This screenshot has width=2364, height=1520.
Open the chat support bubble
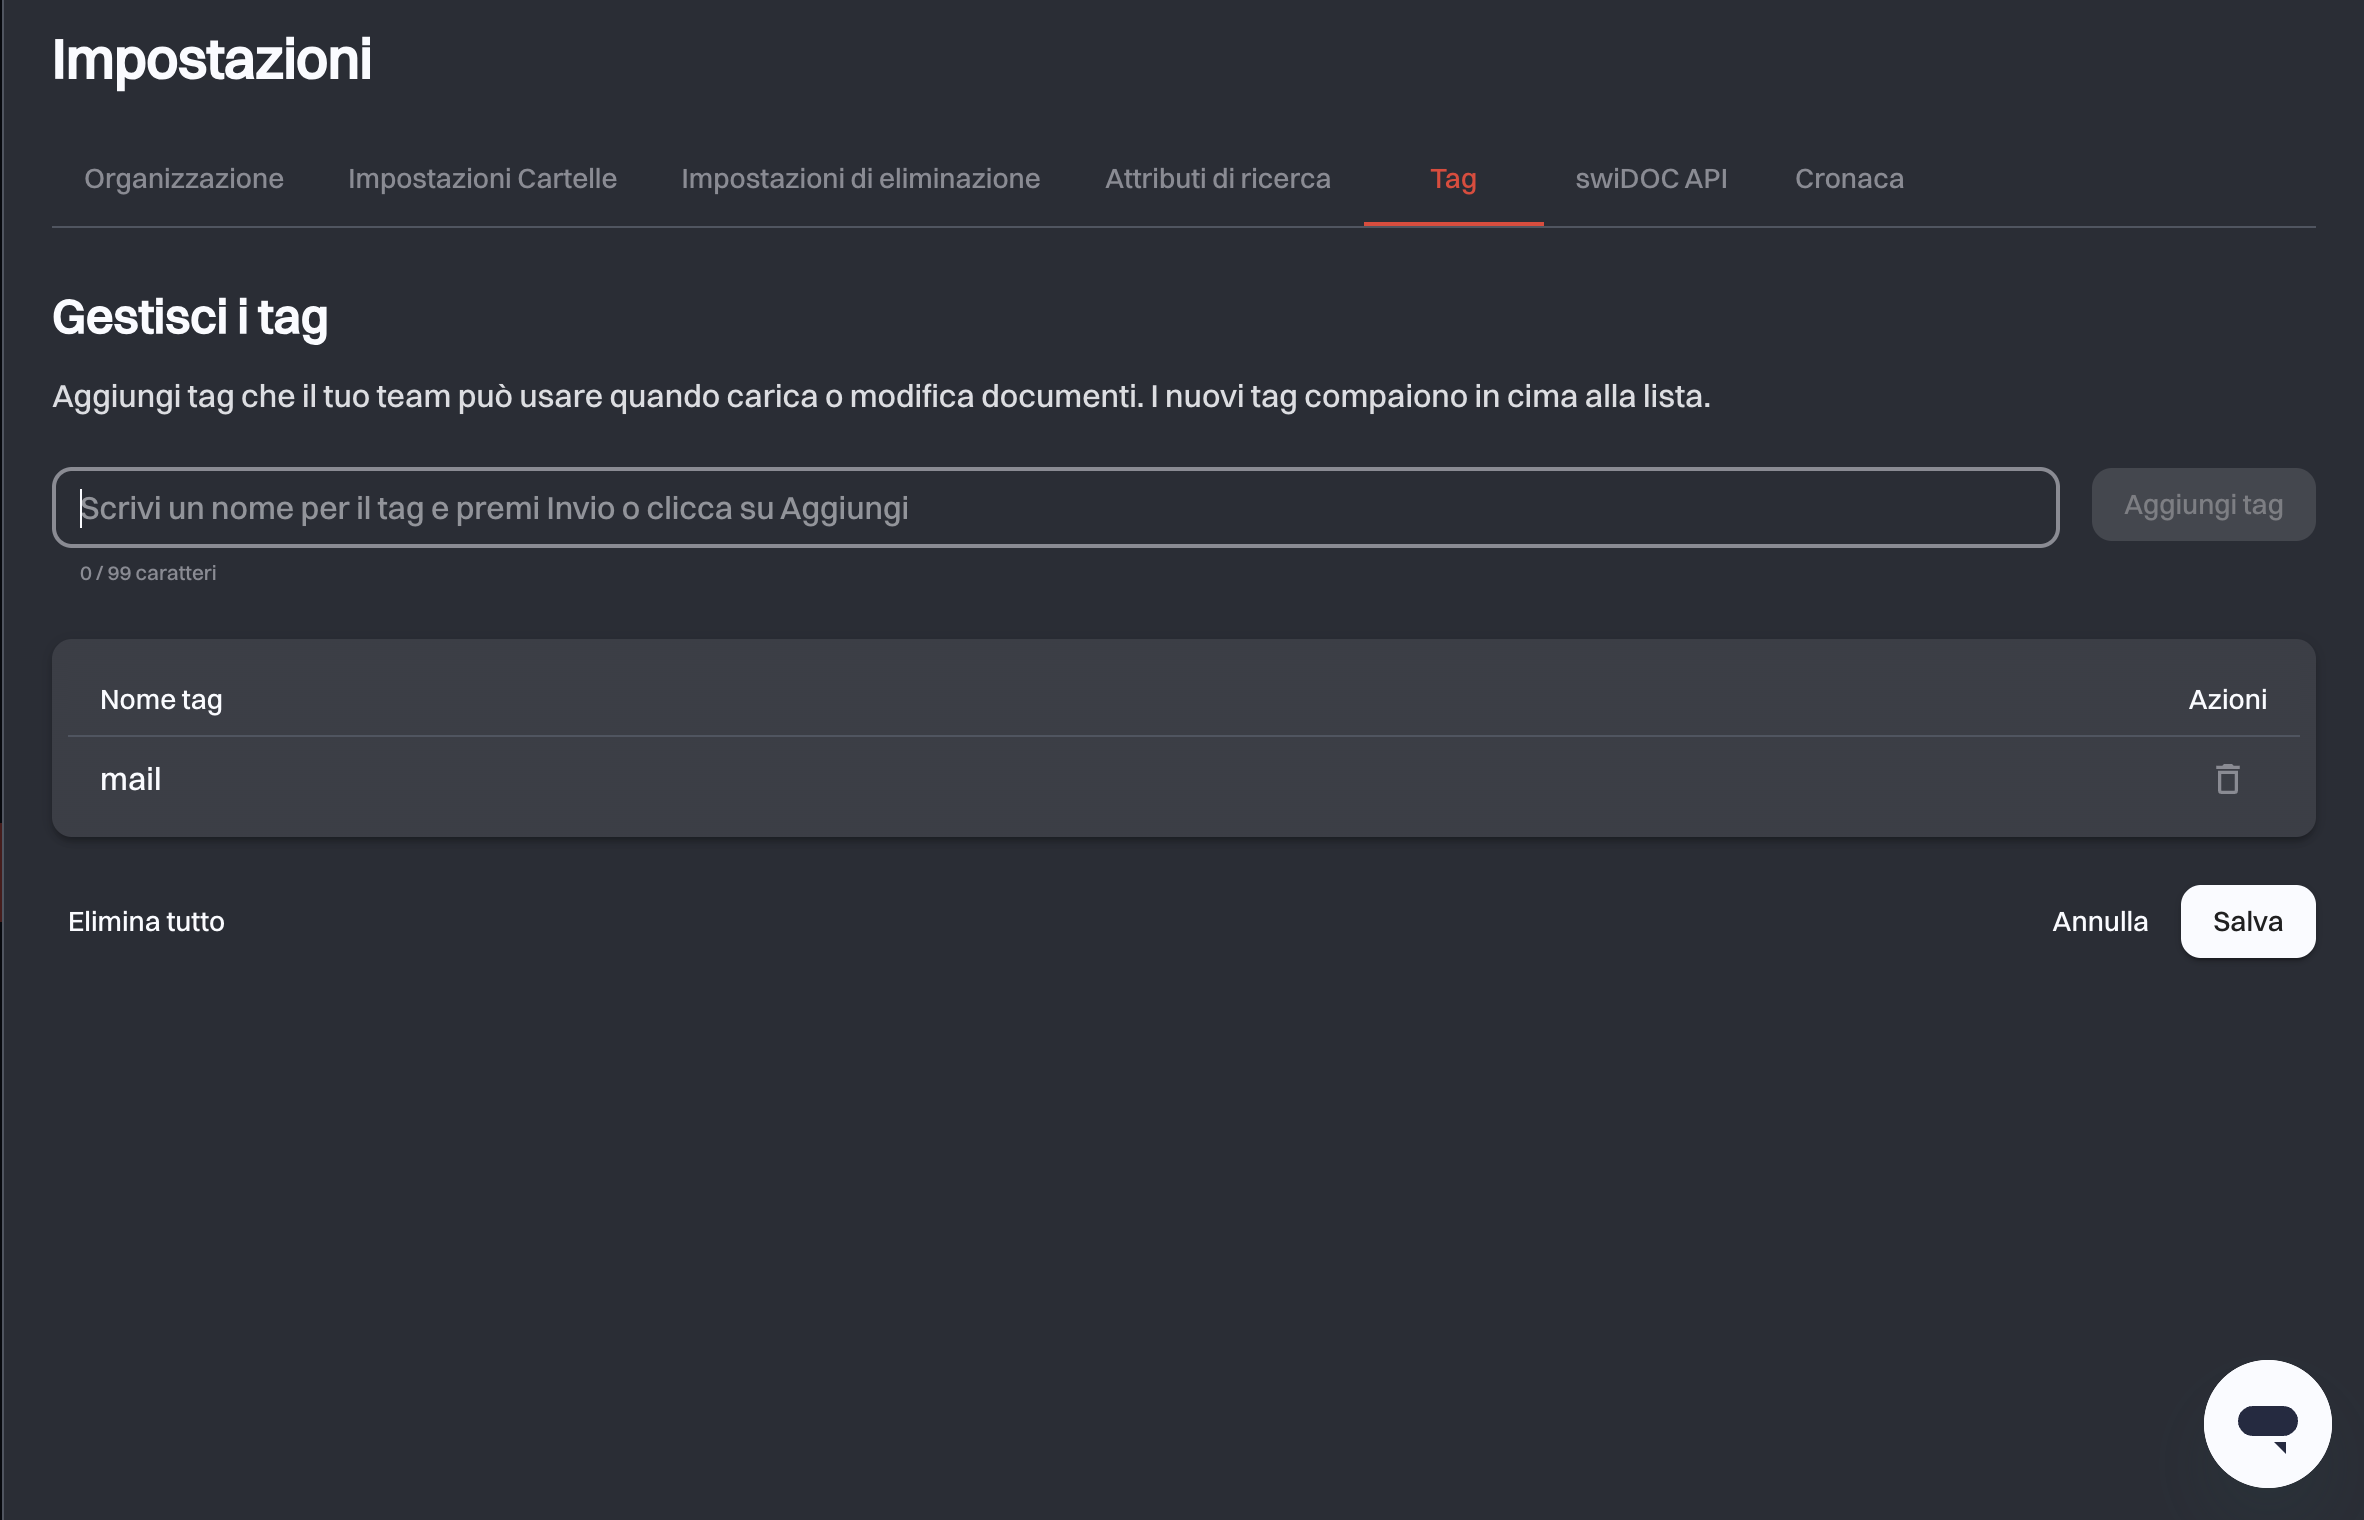(2267, 1423)
